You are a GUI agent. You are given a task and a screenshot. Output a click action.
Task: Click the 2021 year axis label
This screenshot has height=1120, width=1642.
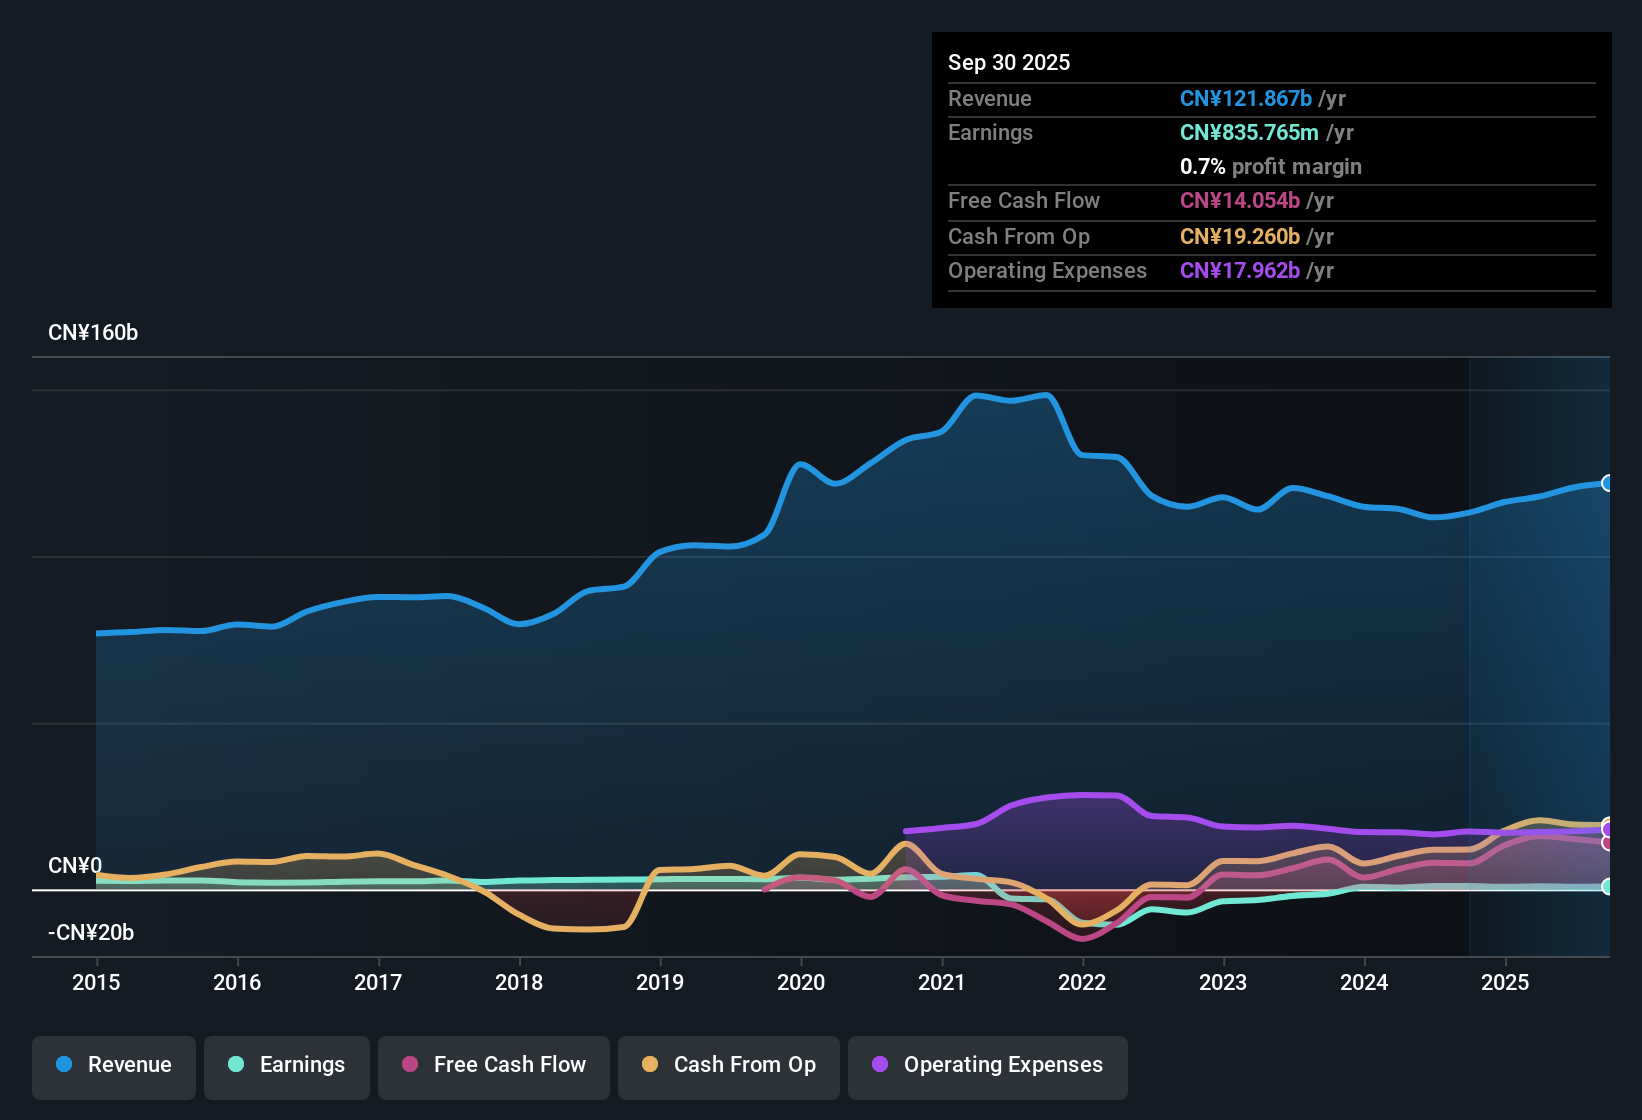pyautogui.click(x=941, y=983)
